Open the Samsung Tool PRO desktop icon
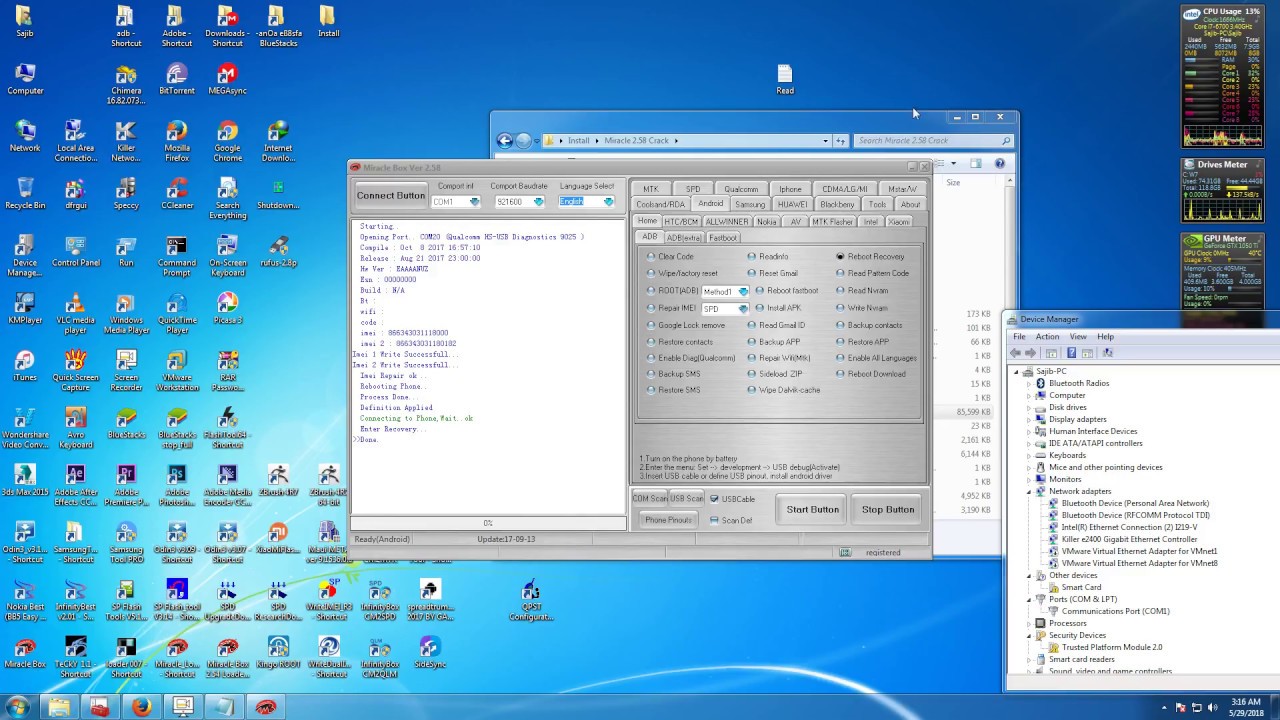 coord(126,541)
